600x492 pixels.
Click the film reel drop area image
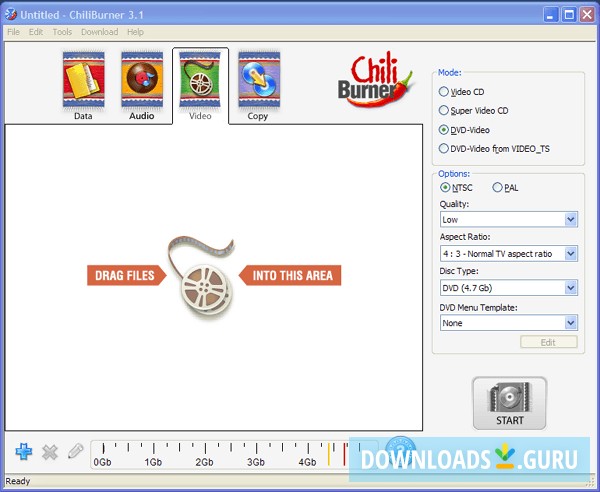(202, 277)
